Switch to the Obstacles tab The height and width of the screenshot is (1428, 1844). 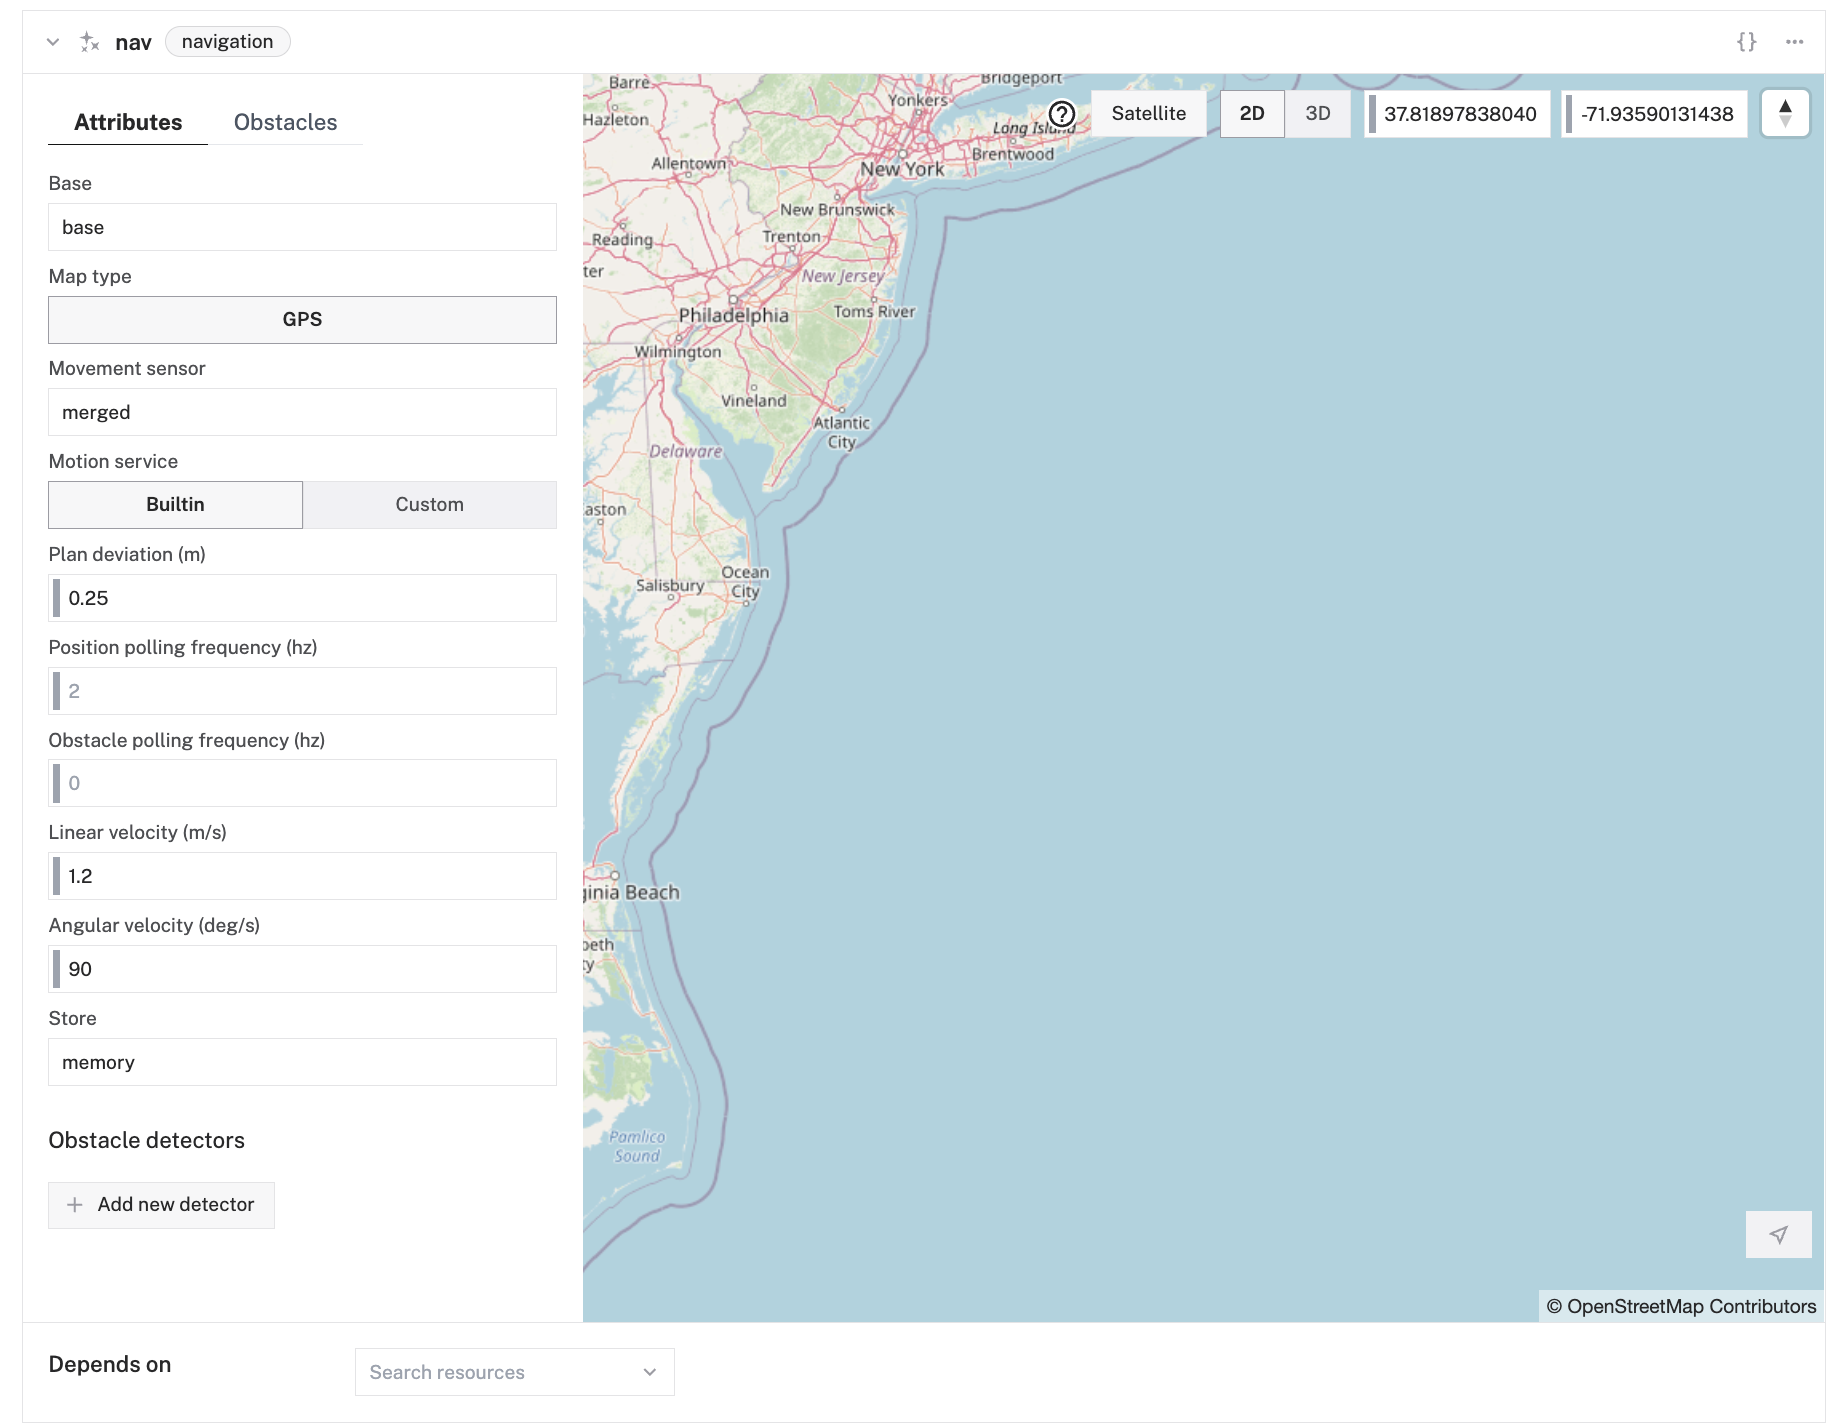285,122
